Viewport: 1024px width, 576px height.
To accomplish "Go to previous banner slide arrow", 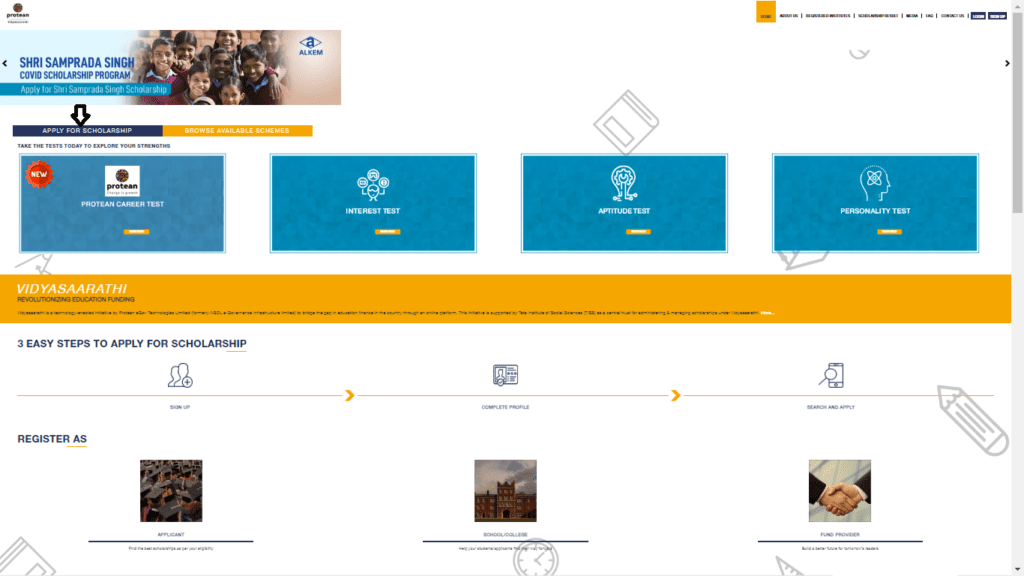I will [x=5, y=63].
